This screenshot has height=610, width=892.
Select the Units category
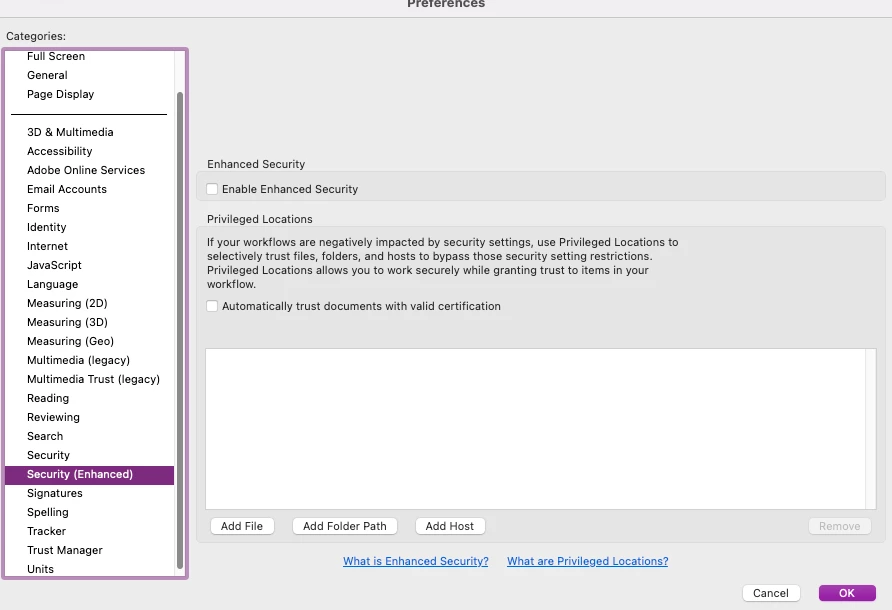click(89, 569)
